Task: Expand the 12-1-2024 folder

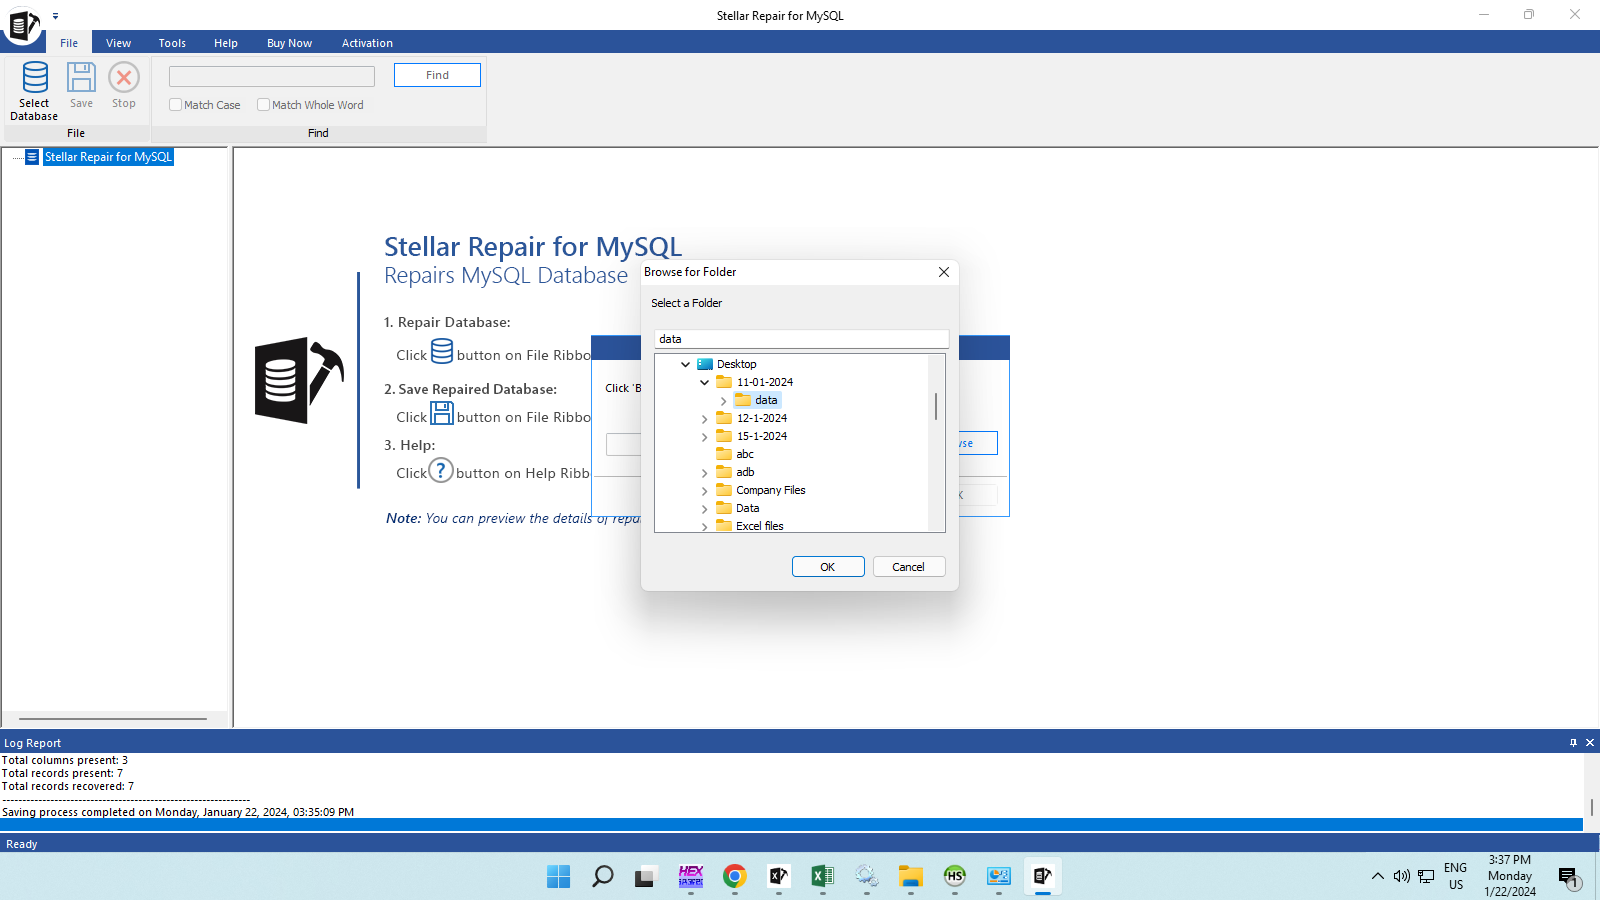Action: pyautogui.click(x=704, y=418)
